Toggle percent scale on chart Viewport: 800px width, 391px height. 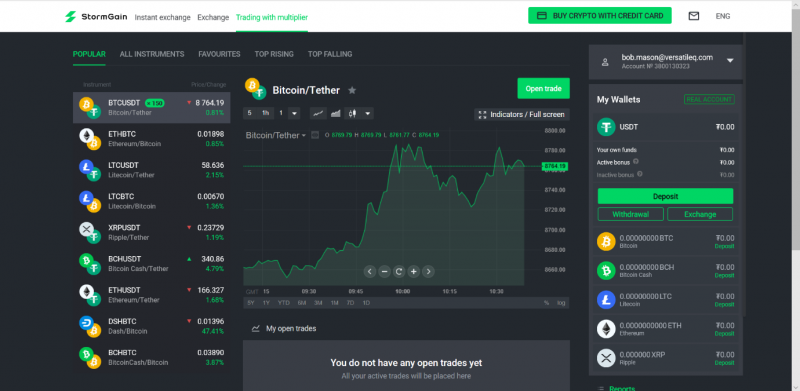pyautogui.click(x=546, y=303)
